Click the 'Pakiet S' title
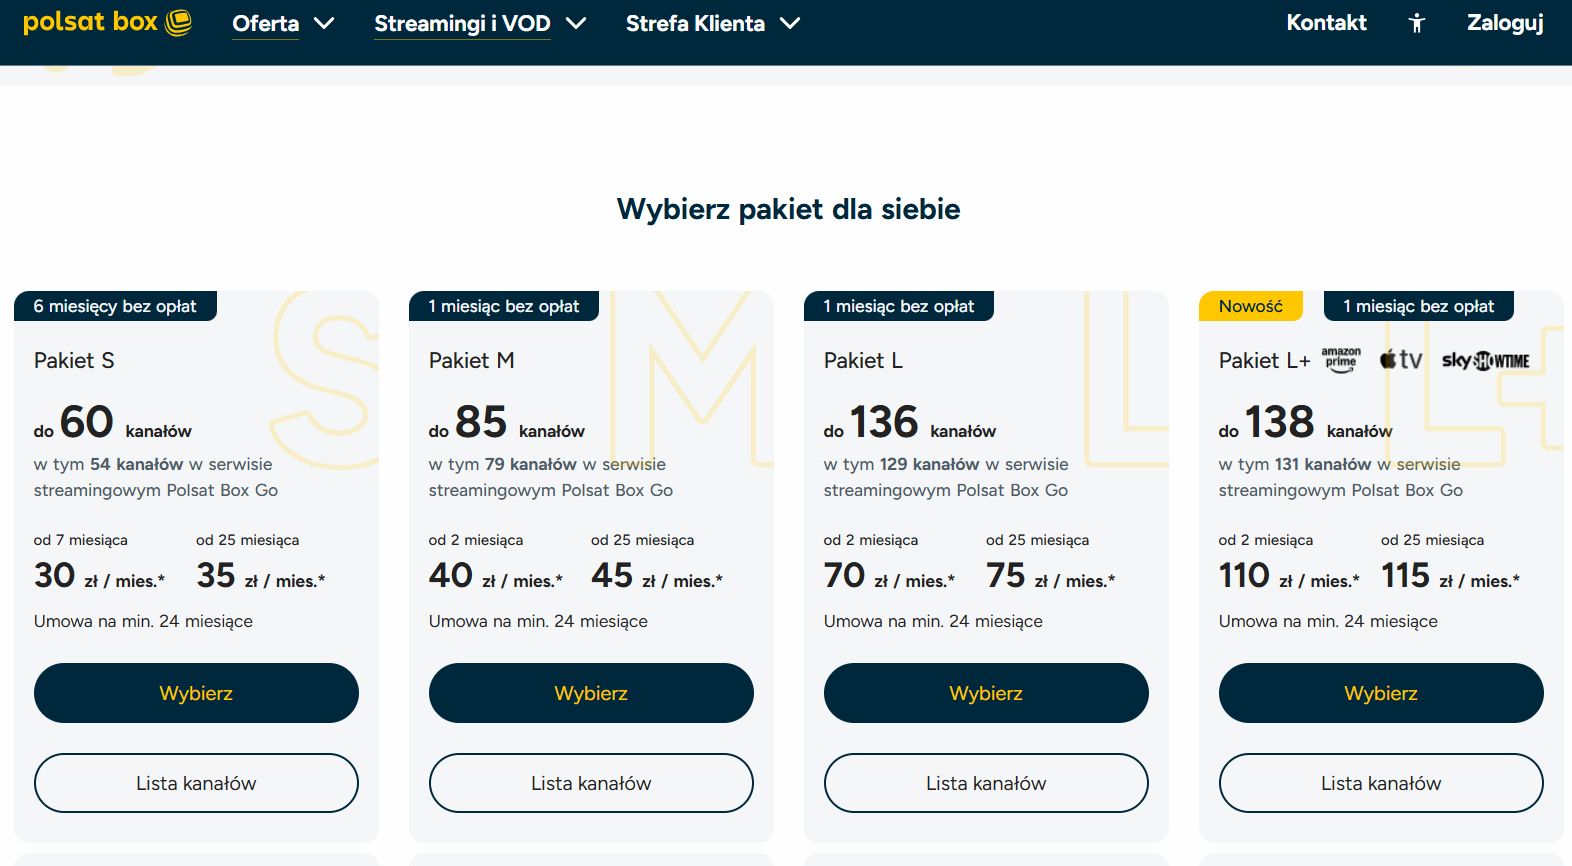Screen dimensions: 1572x866 74,360
